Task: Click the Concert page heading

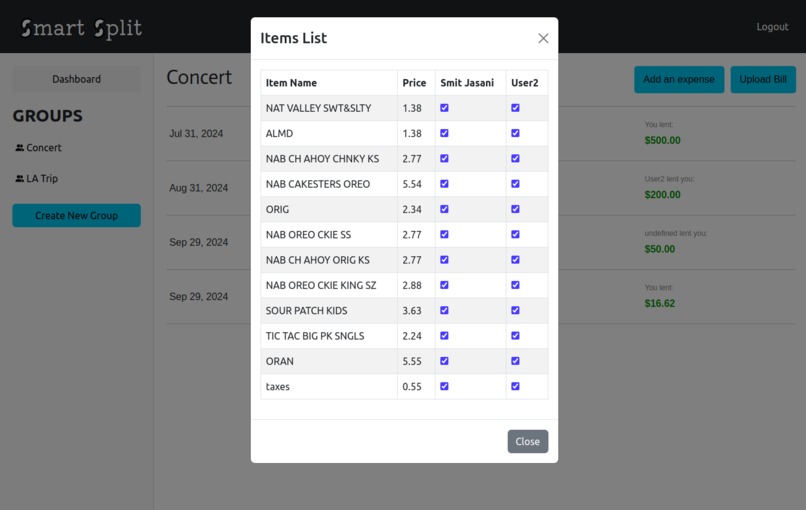Action: point(199,77)
